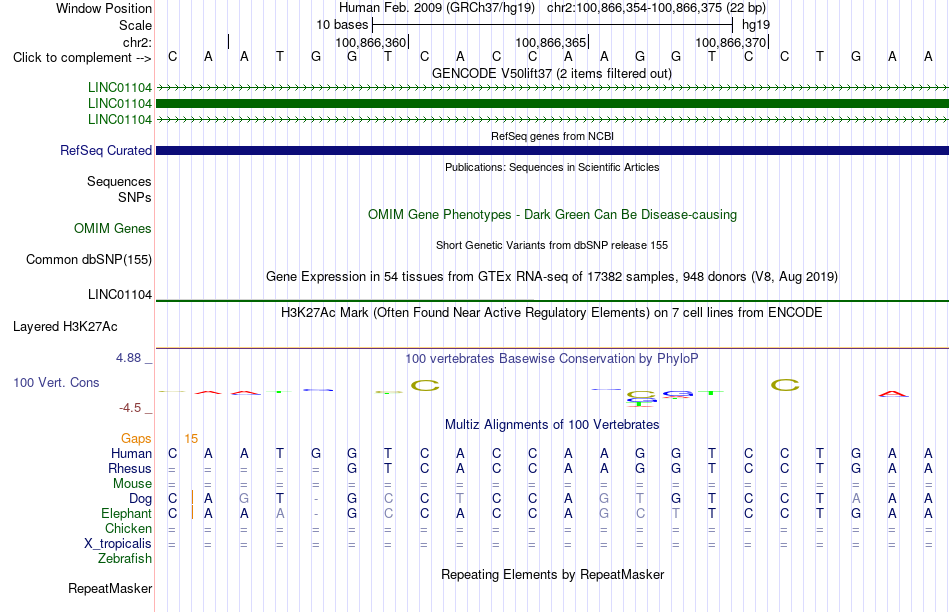Screen dimensions: 950x612
Task: Click the 100 Vert. Cons label
Action: pos(56,382)
